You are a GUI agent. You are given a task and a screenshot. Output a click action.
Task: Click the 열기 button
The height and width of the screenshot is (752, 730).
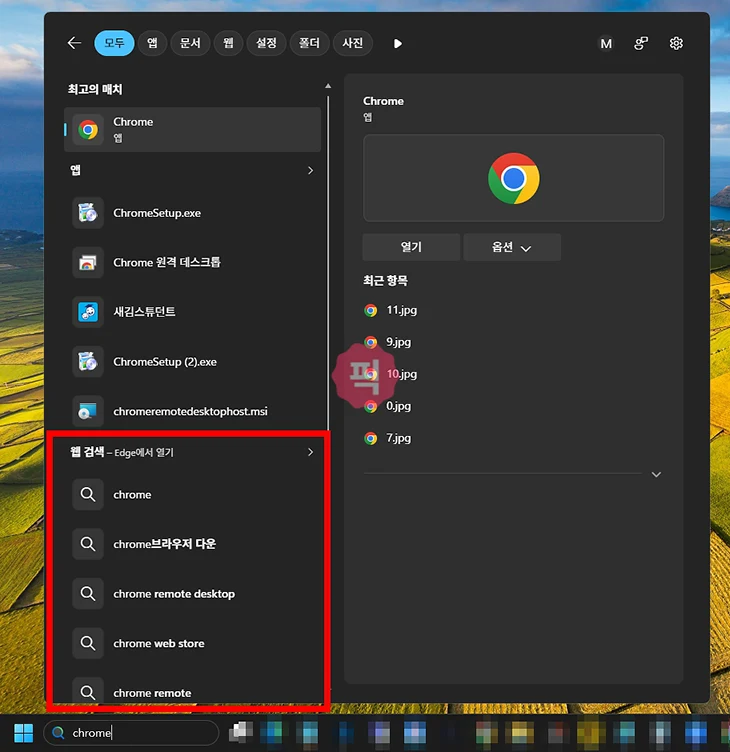[x=411, y=247]
